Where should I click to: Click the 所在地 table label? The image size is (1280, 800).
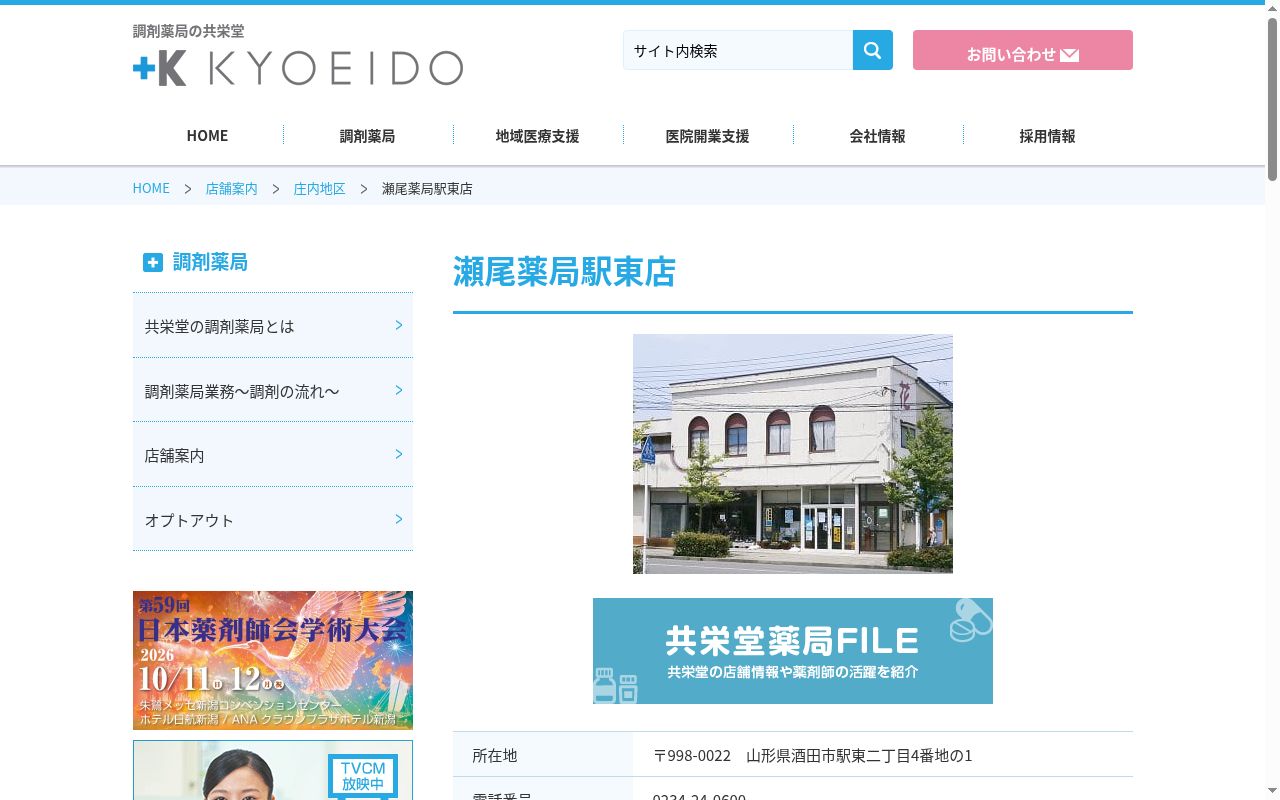point(495,756)
